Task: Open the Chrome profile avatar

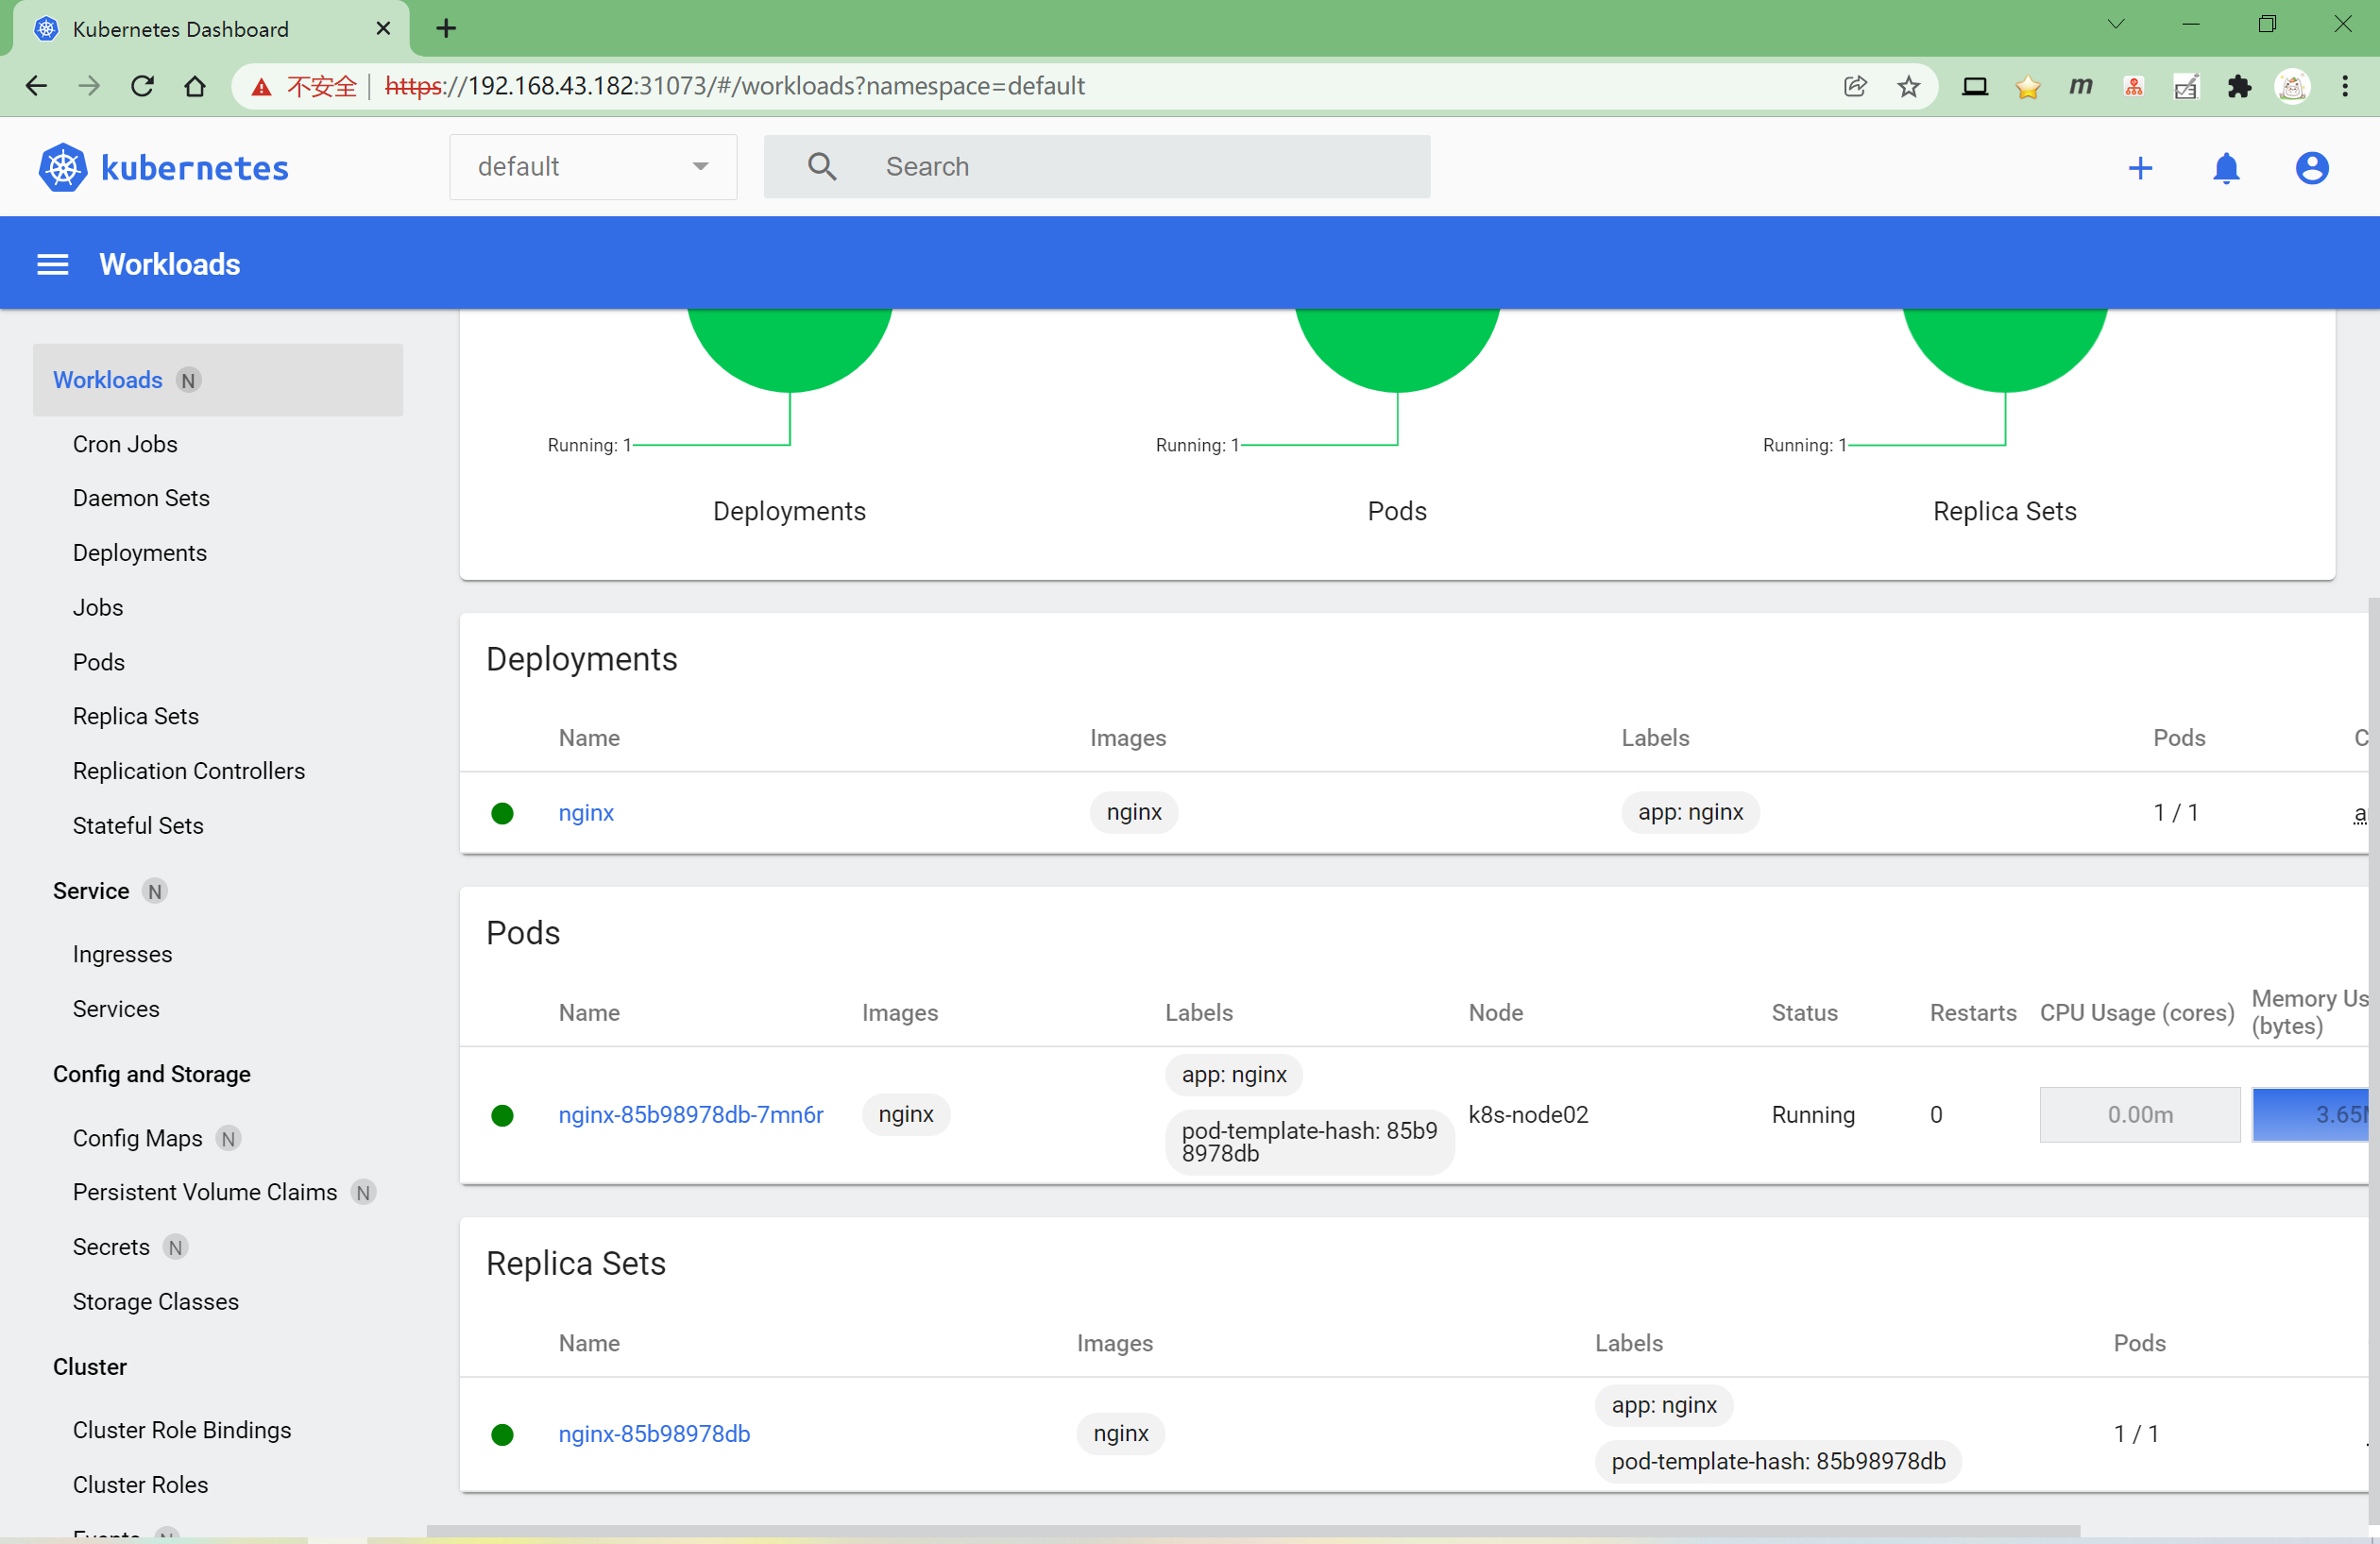Action: click(2292, 86)
